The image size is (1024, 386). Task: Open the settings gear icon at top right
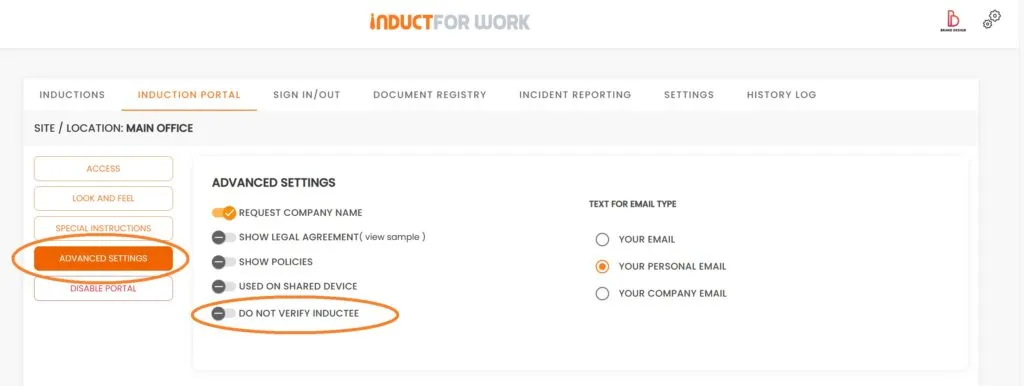point(992,20)
